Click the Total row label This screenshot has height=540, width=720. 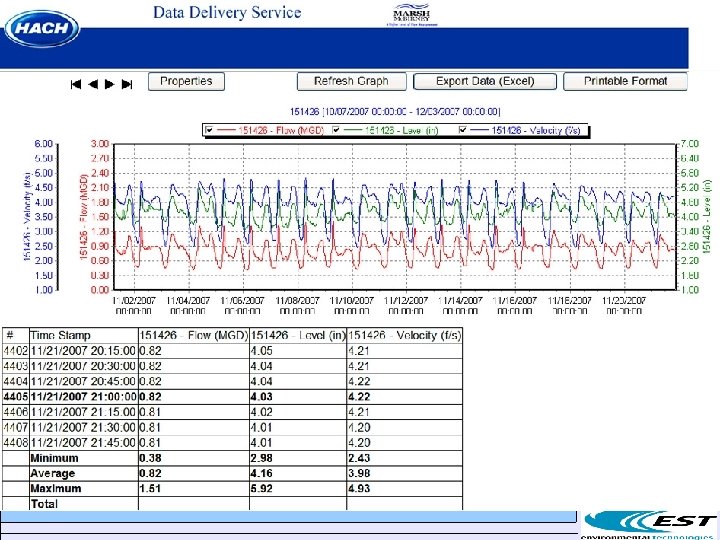tap(44, 504)
